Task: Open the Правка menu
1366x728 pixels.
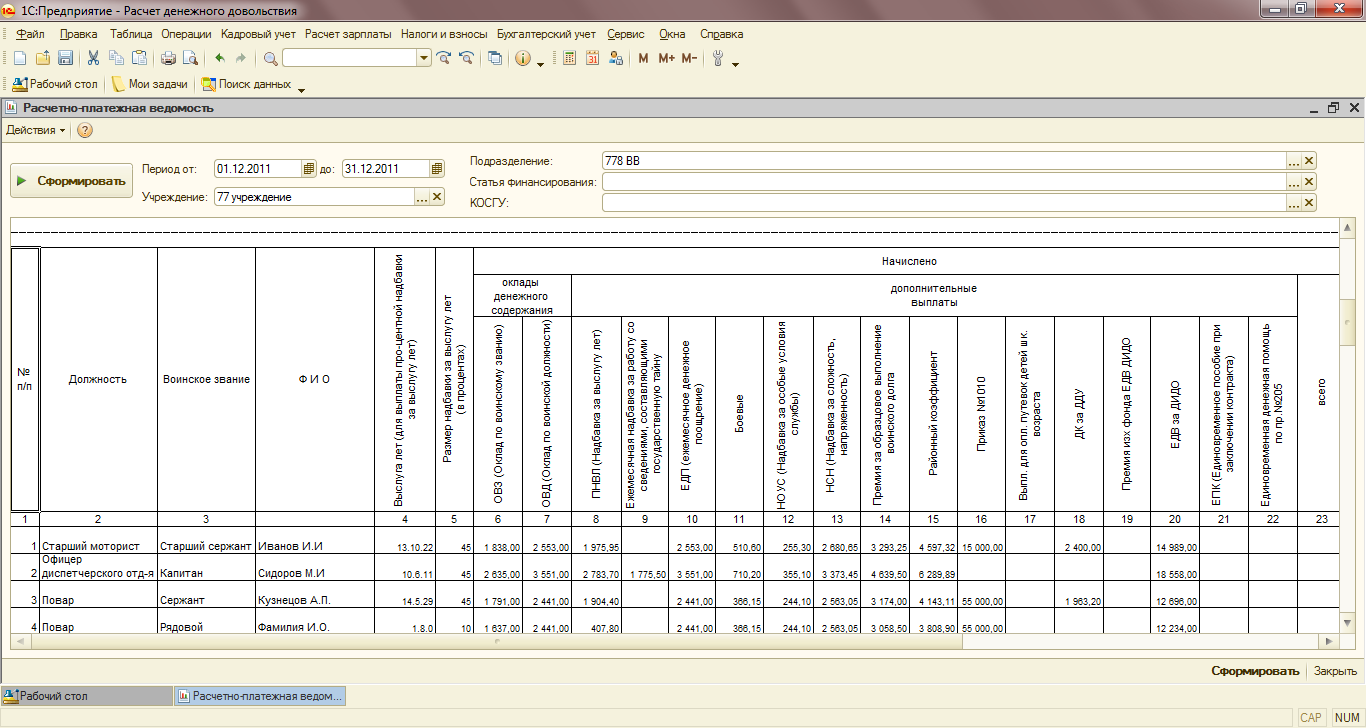Action: pyautogui.click(x=79, y=34)
